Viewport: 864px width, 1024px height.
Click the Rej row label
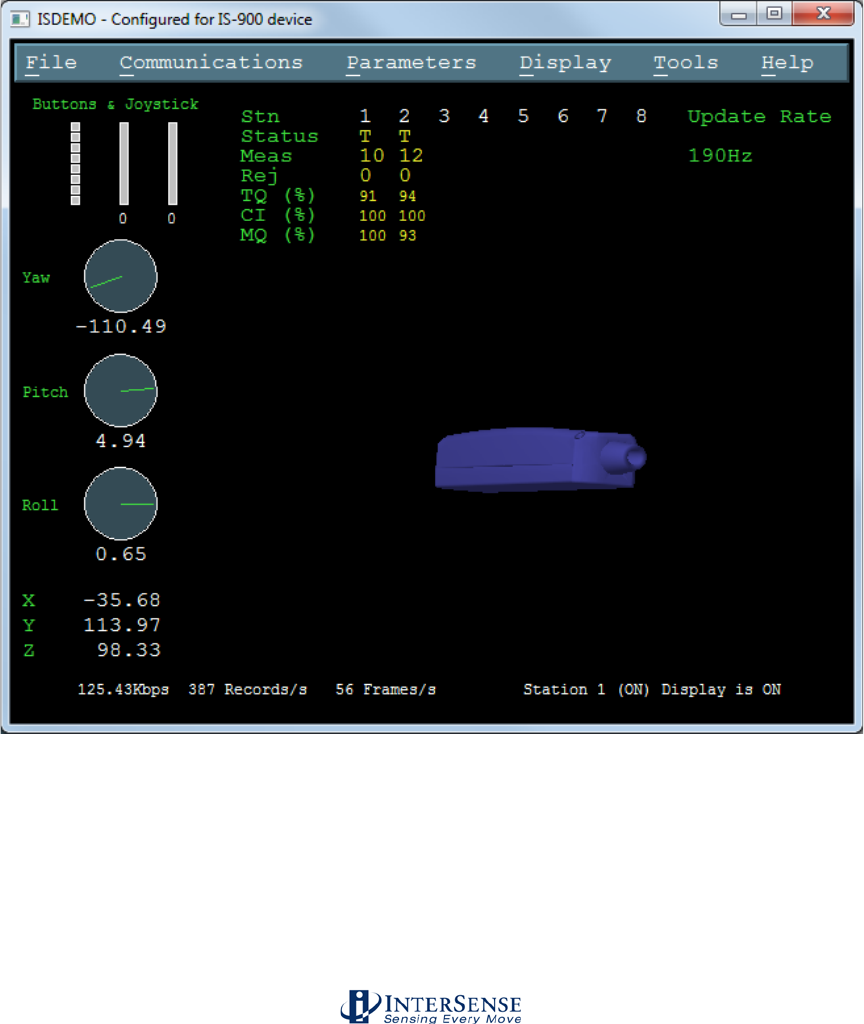(259, 176)
